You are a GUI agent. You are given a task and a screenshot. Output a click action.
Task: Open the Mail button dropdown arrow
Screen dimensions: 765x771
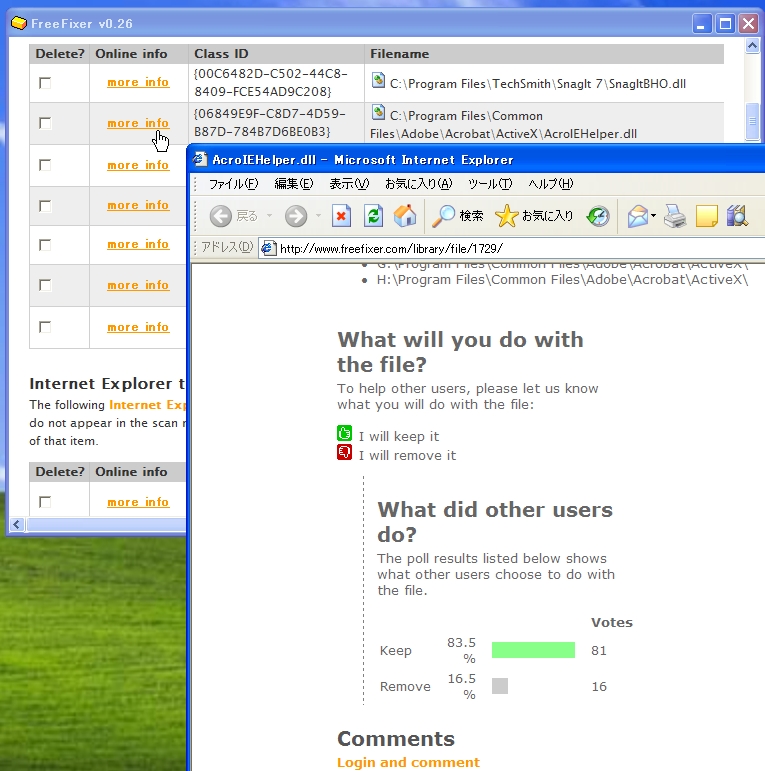[x=653, y=216]
